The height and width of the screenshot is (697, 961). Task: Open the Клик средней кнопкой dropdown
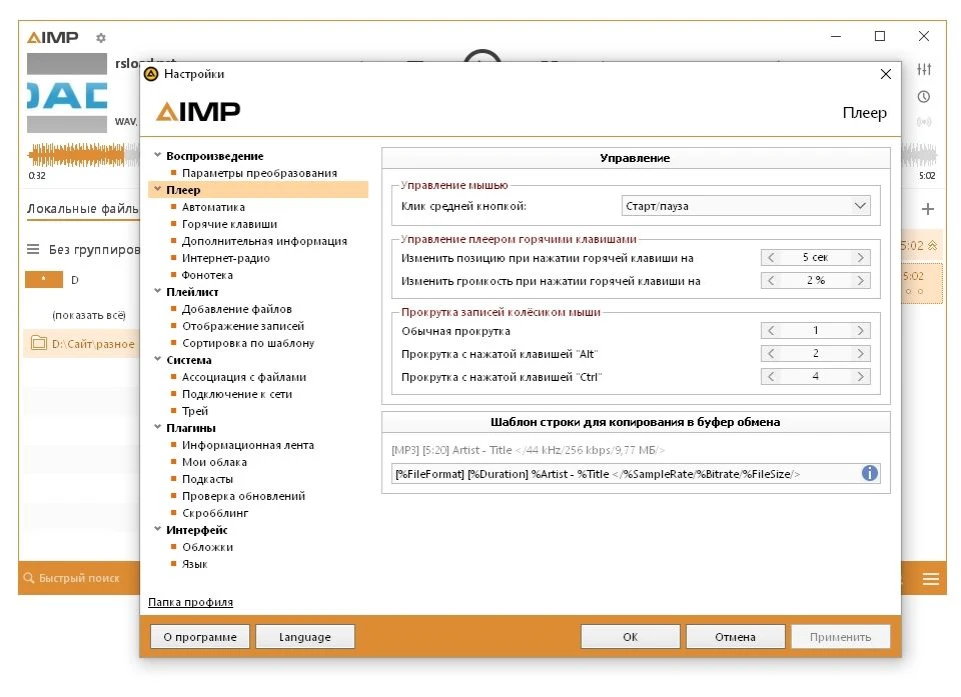(x=746, y=206)
